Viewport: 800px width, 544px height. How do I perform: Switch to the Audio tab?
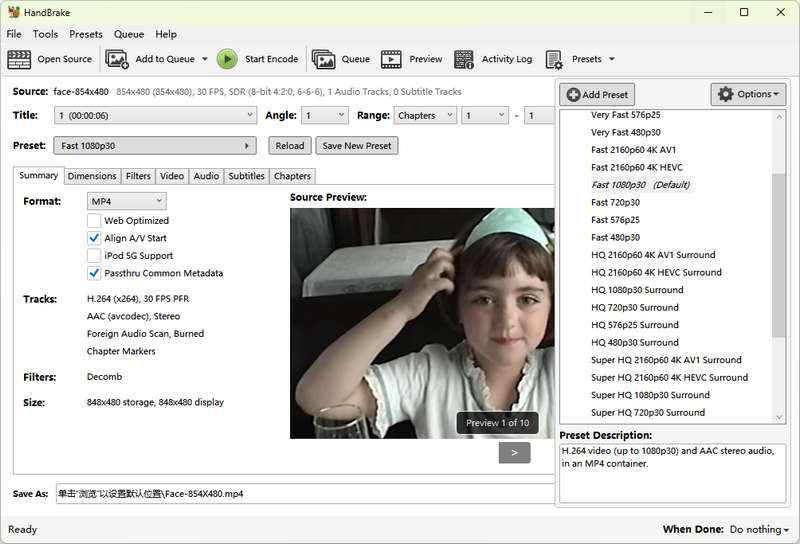[x=206, y=176]
